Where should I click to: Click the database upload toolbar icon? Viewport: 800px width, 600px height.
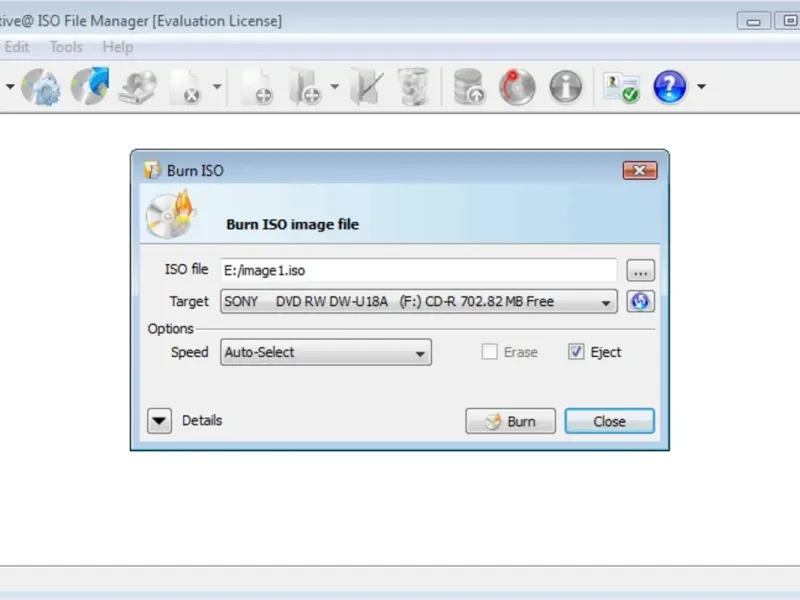[x=469, y=87]
